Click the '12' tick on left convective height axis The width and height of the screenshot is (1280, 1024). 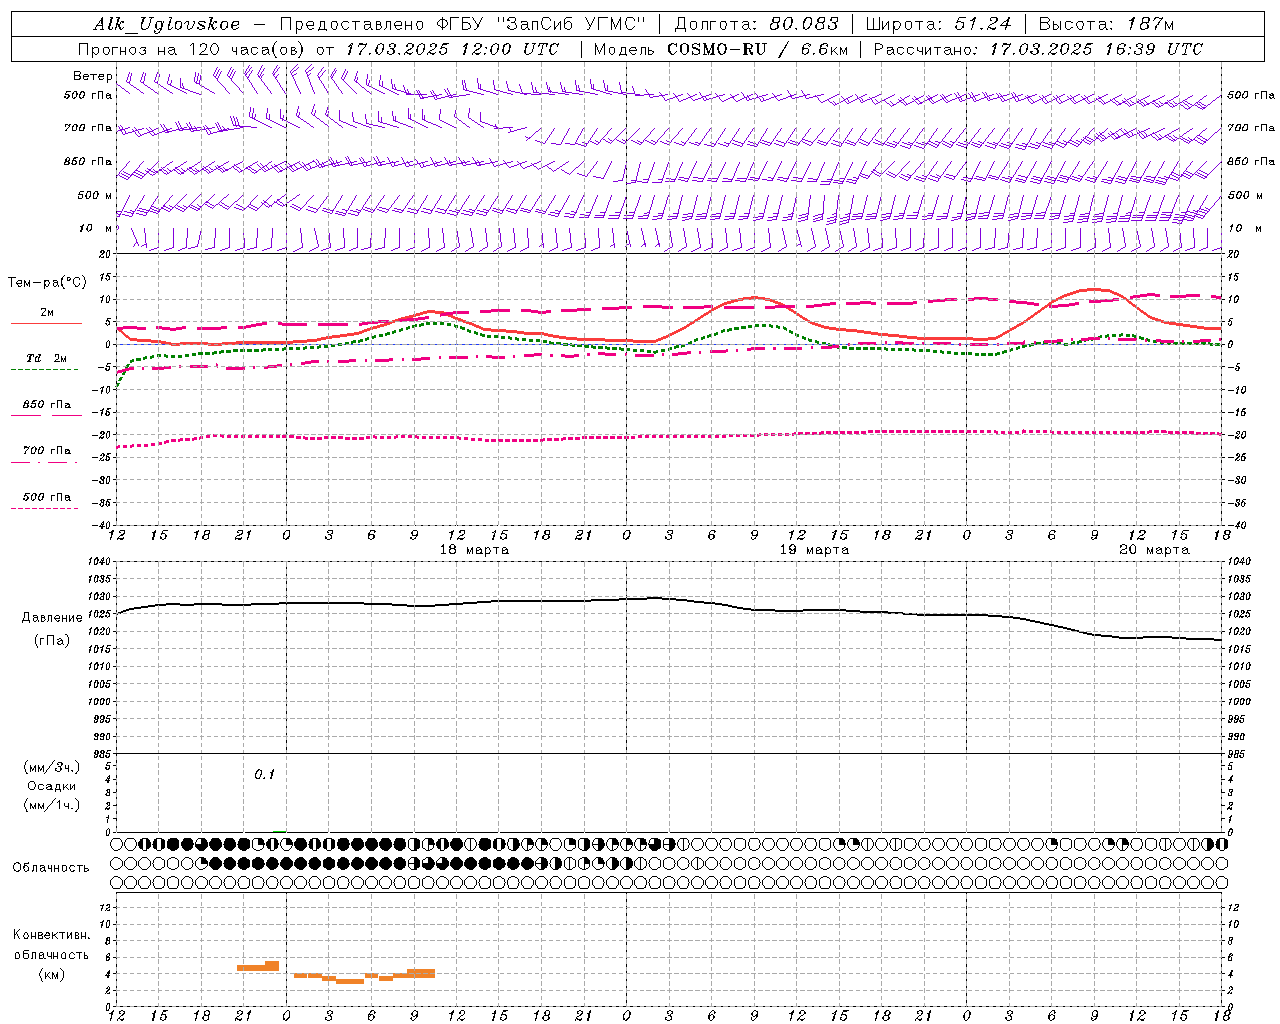click(106, 907)
